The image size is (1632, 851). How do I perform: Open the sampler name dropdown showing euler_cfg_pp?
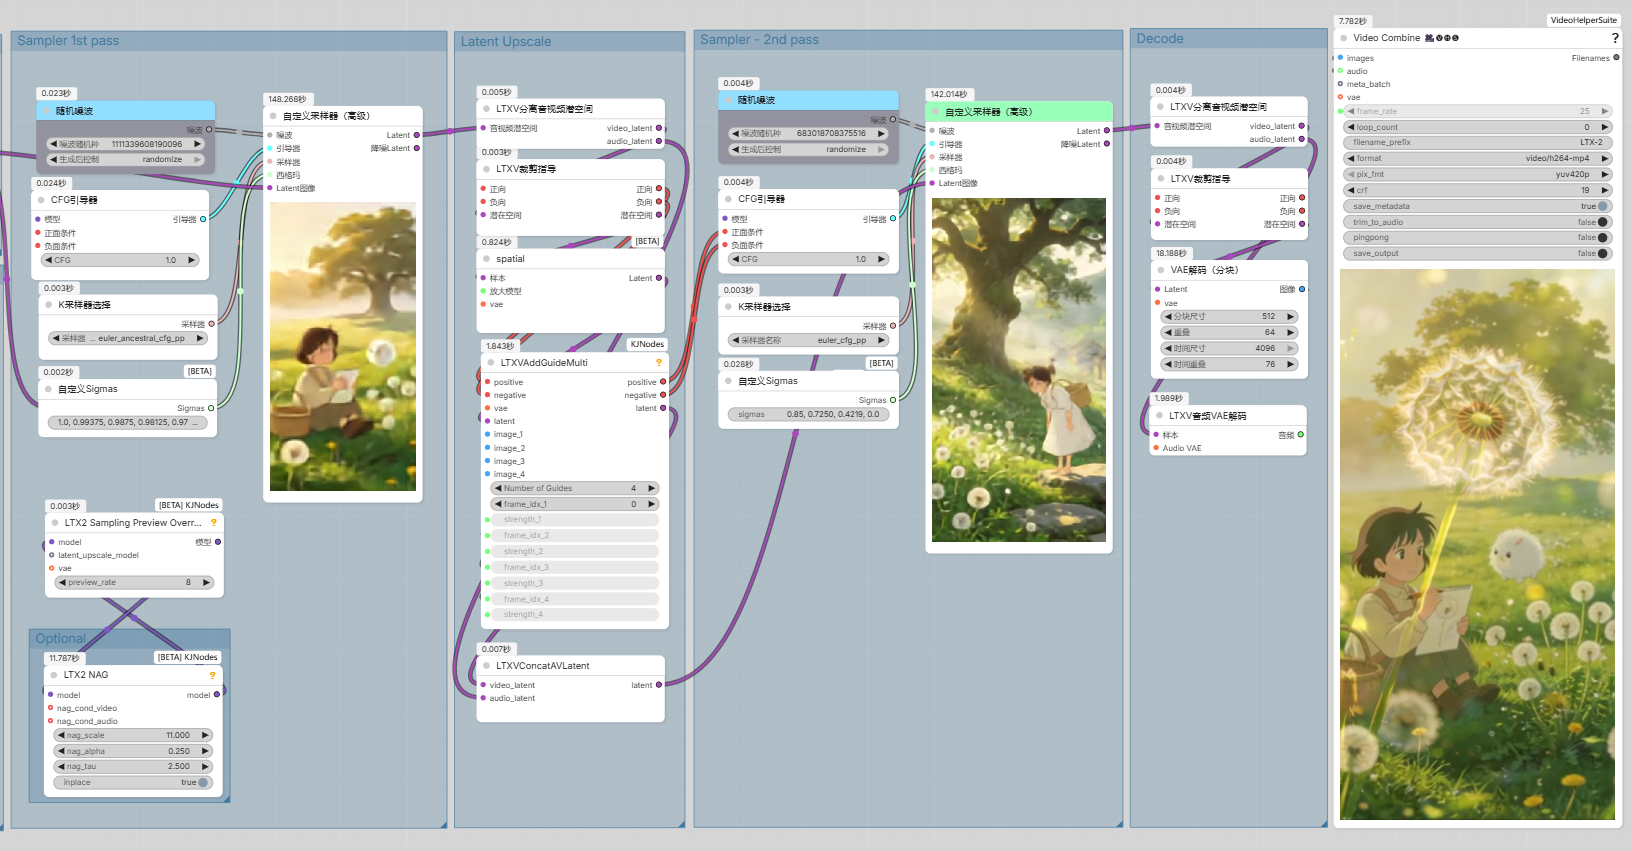(808, 340)
